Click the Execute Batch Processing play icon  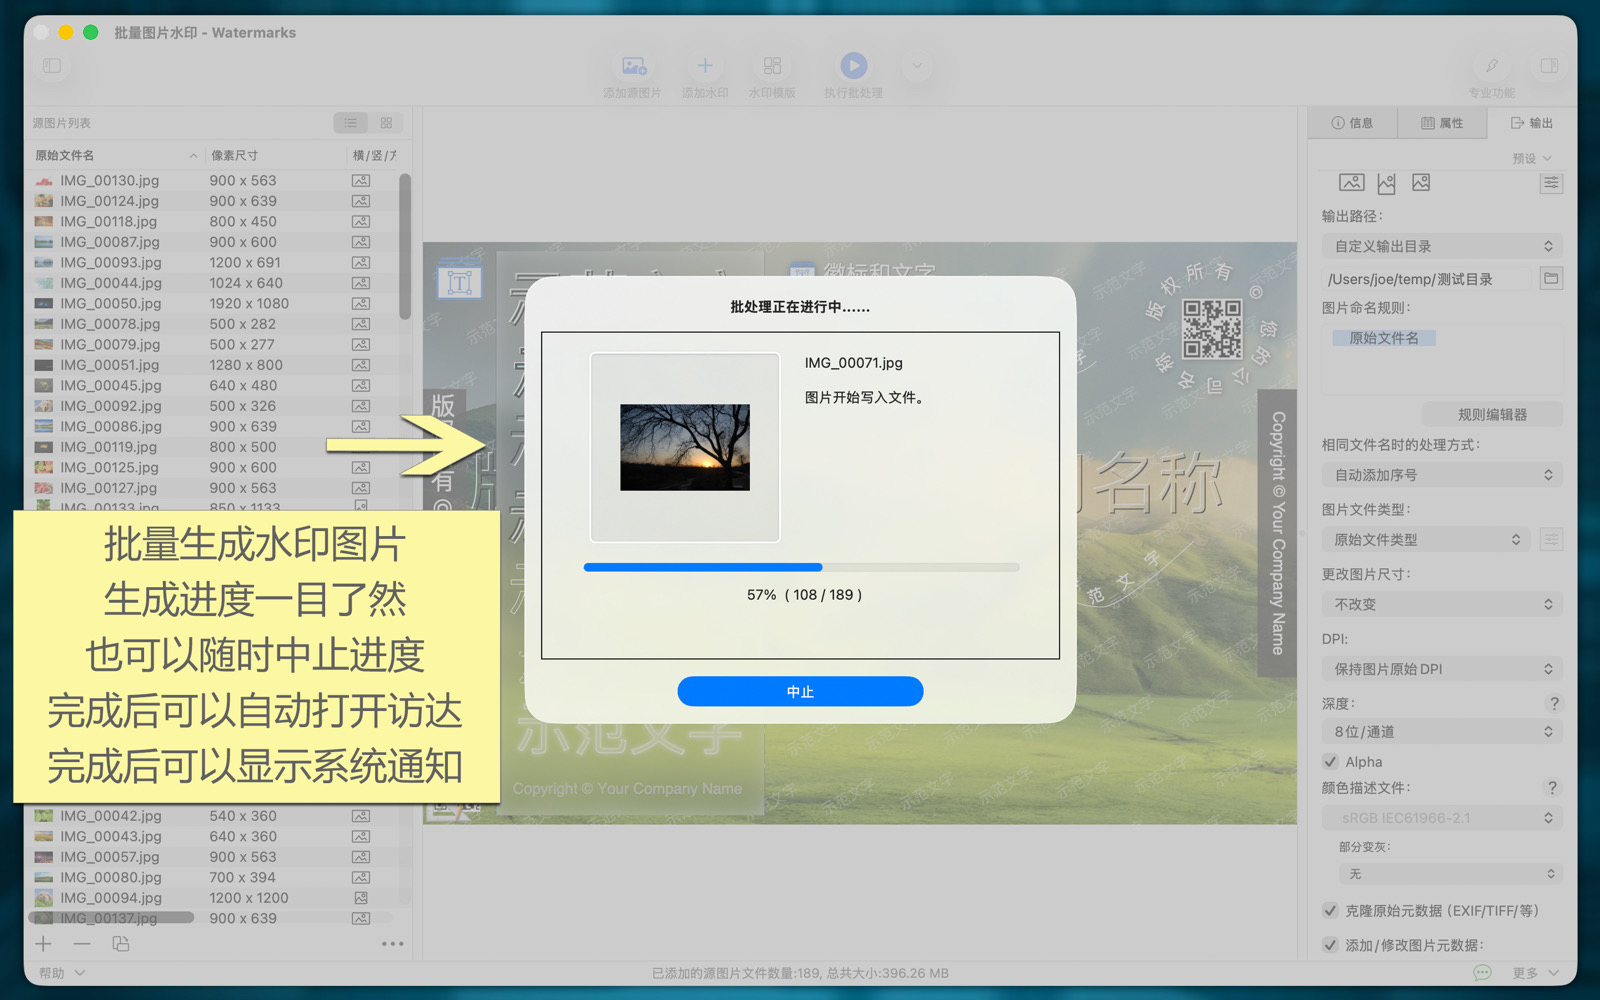(853, 67)
